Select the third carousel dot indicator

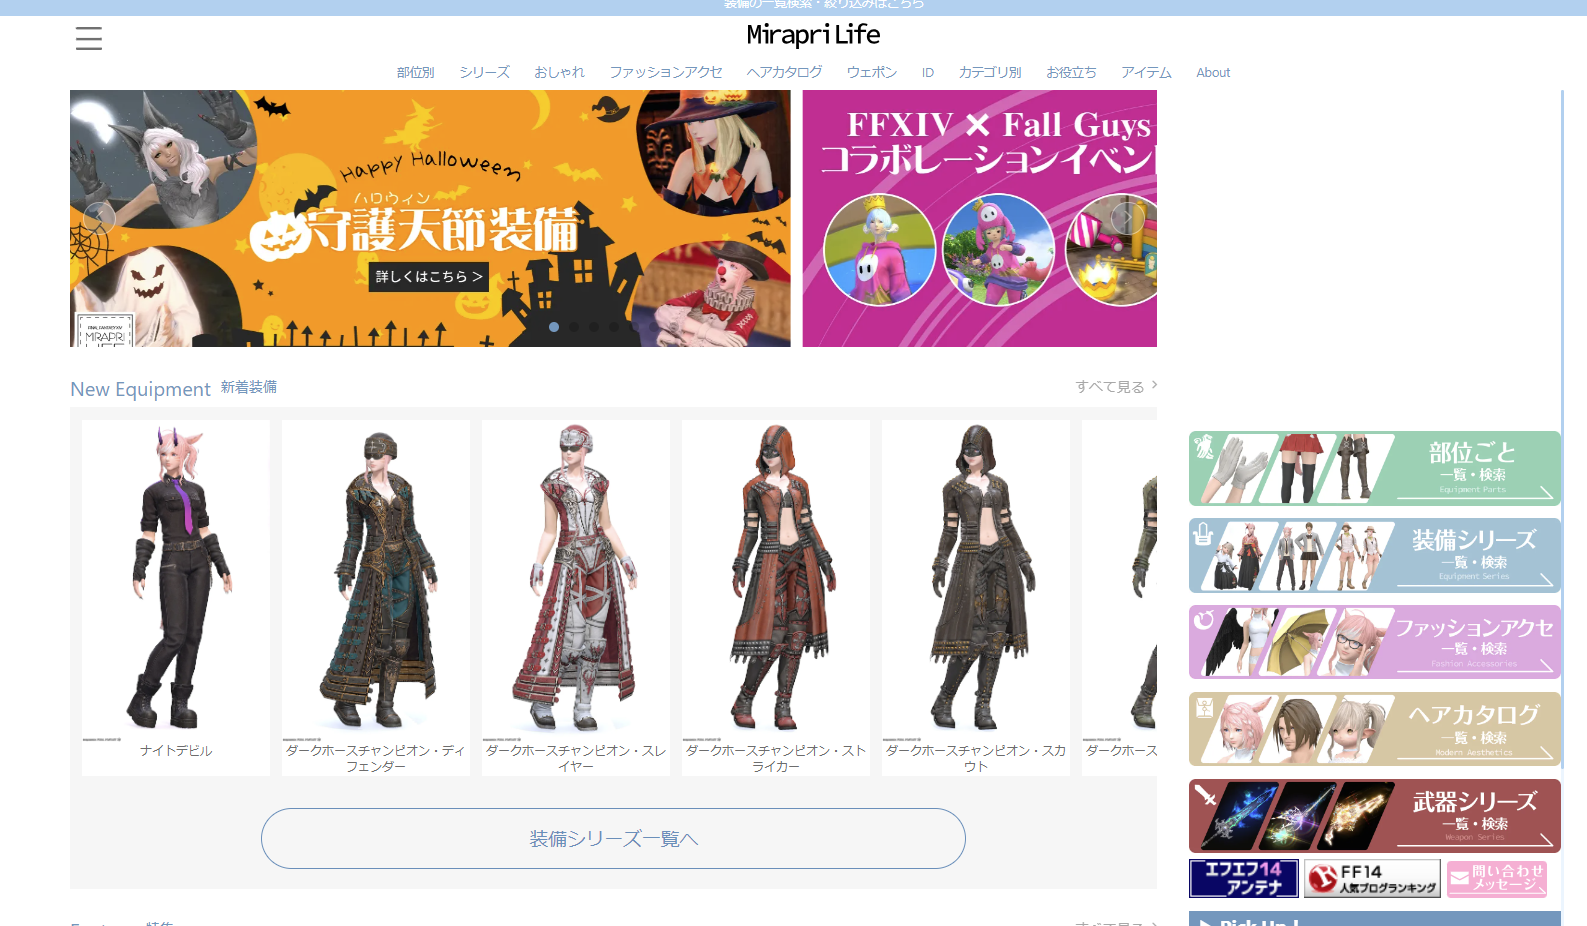[x=594, y=327]
